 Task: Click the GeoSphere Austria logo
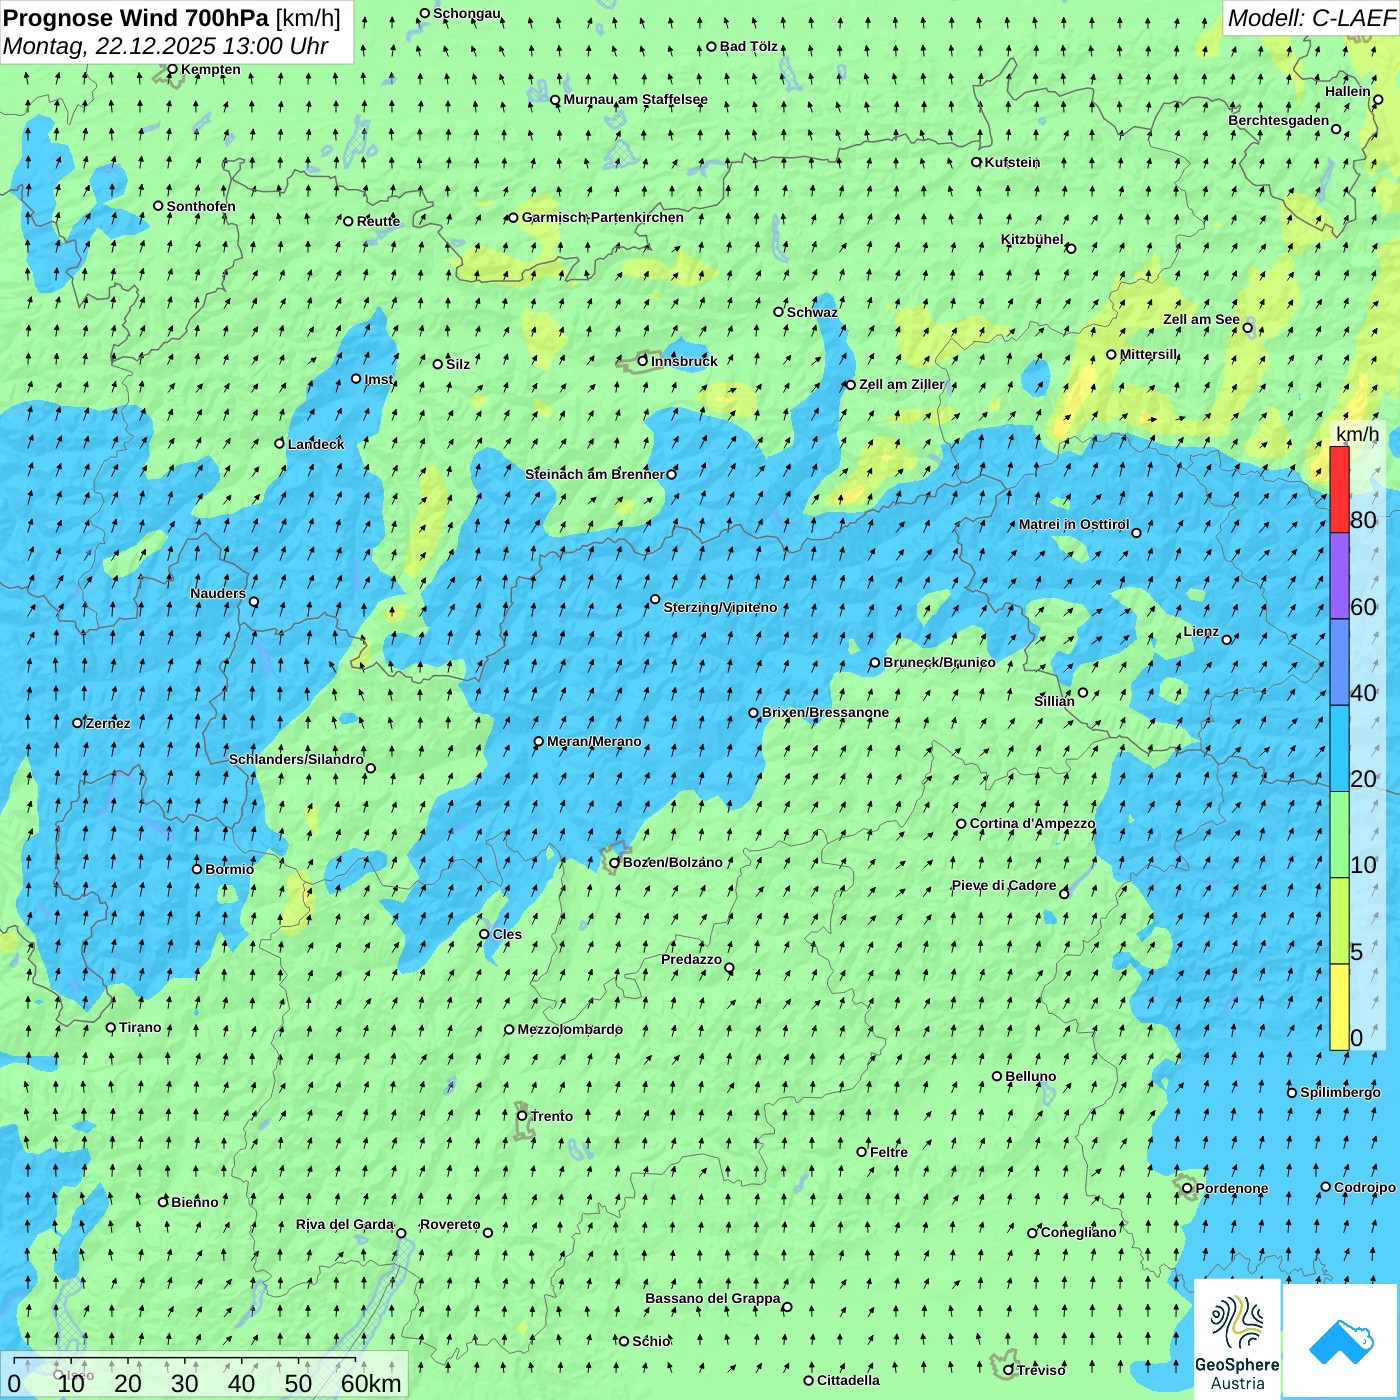[1237, 1340]
